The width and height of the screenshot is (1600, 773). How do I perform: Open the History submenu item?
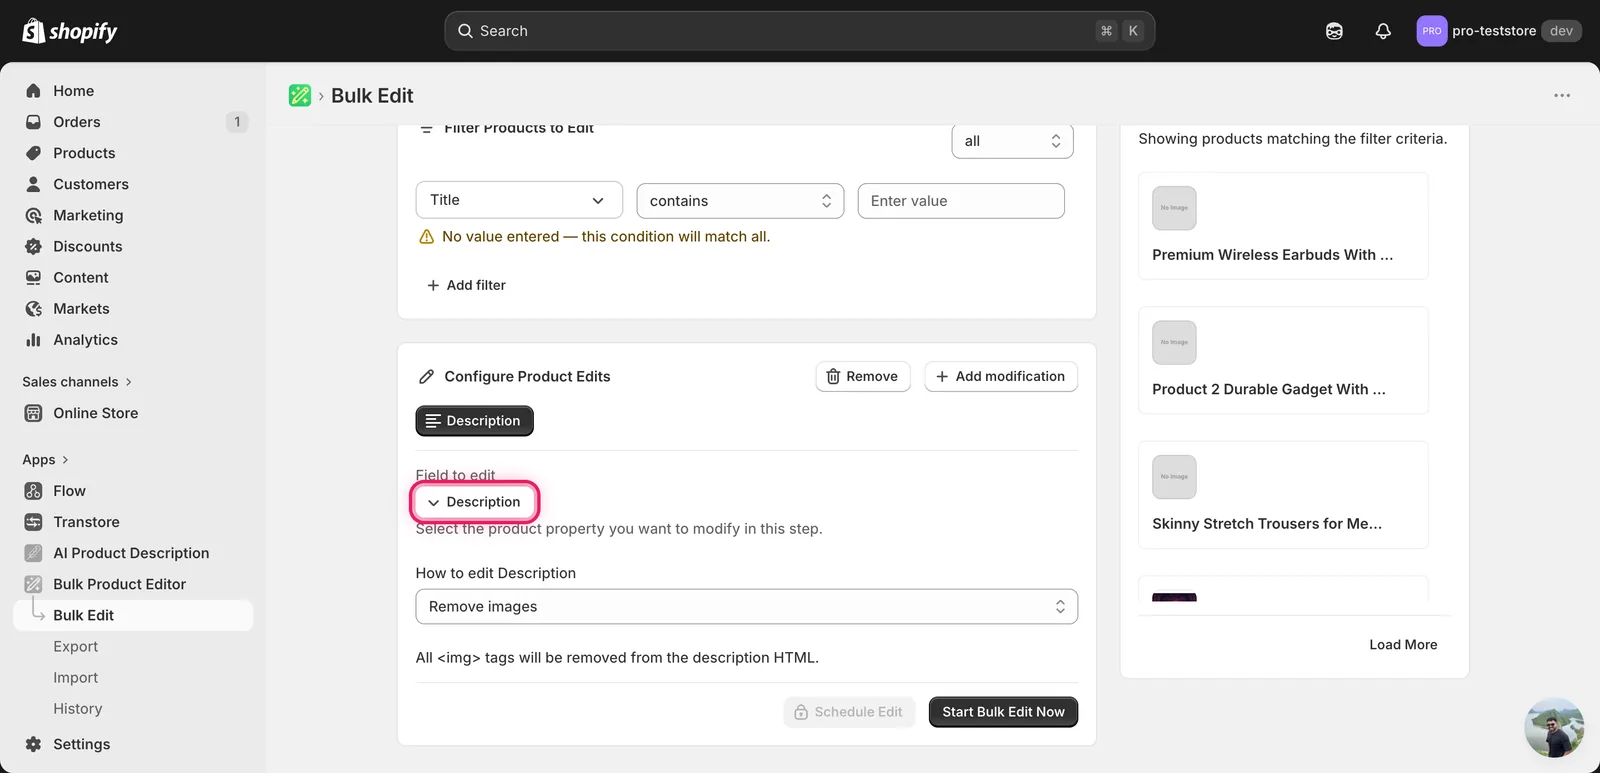77,708
